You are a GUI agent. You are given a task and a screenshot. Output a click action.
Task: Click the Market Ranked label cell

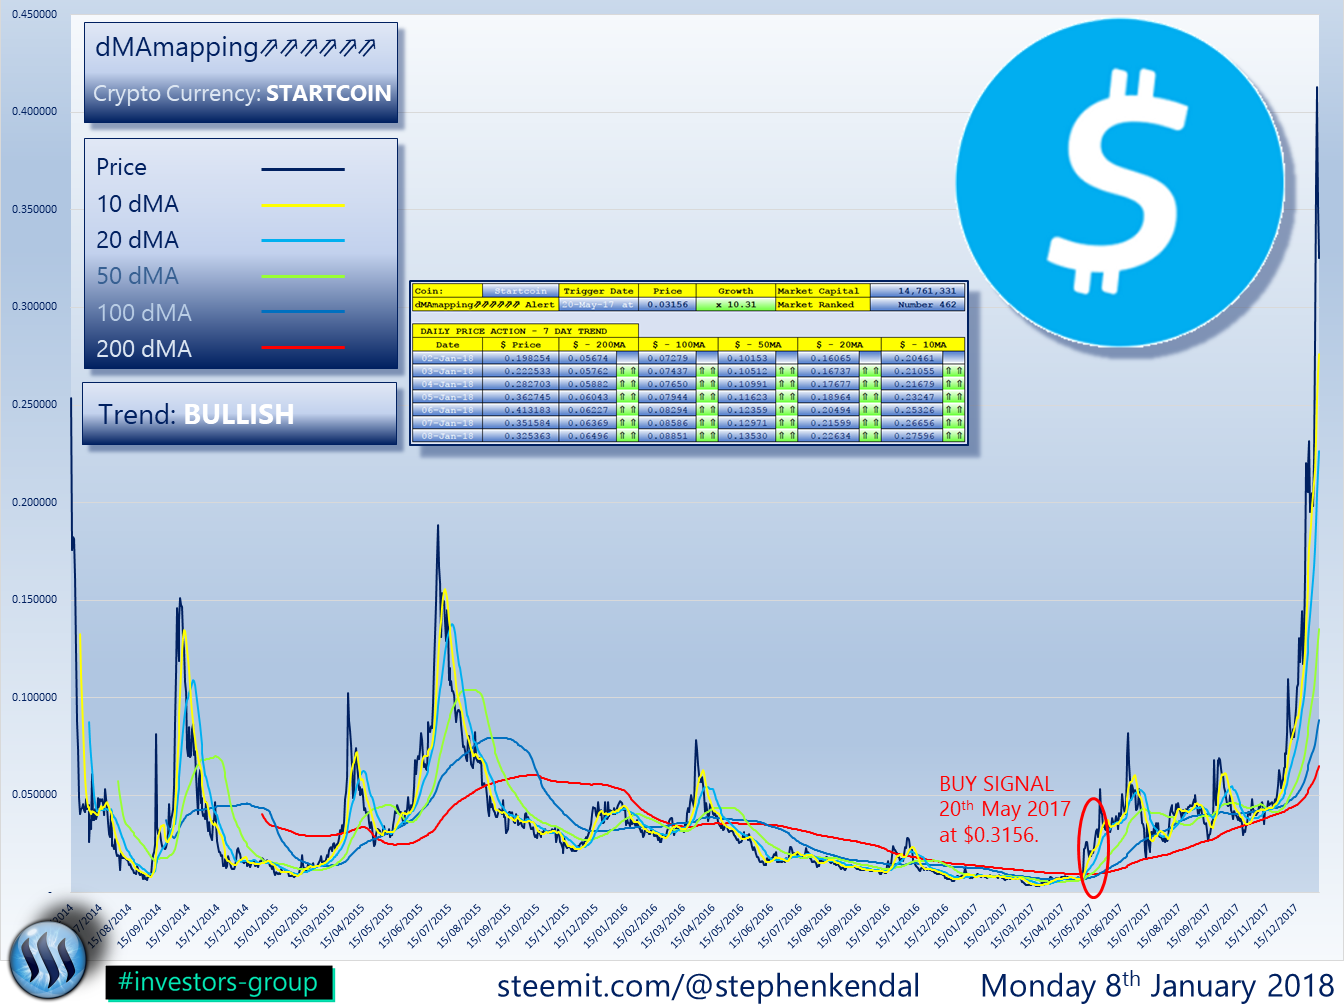point(823,304)
